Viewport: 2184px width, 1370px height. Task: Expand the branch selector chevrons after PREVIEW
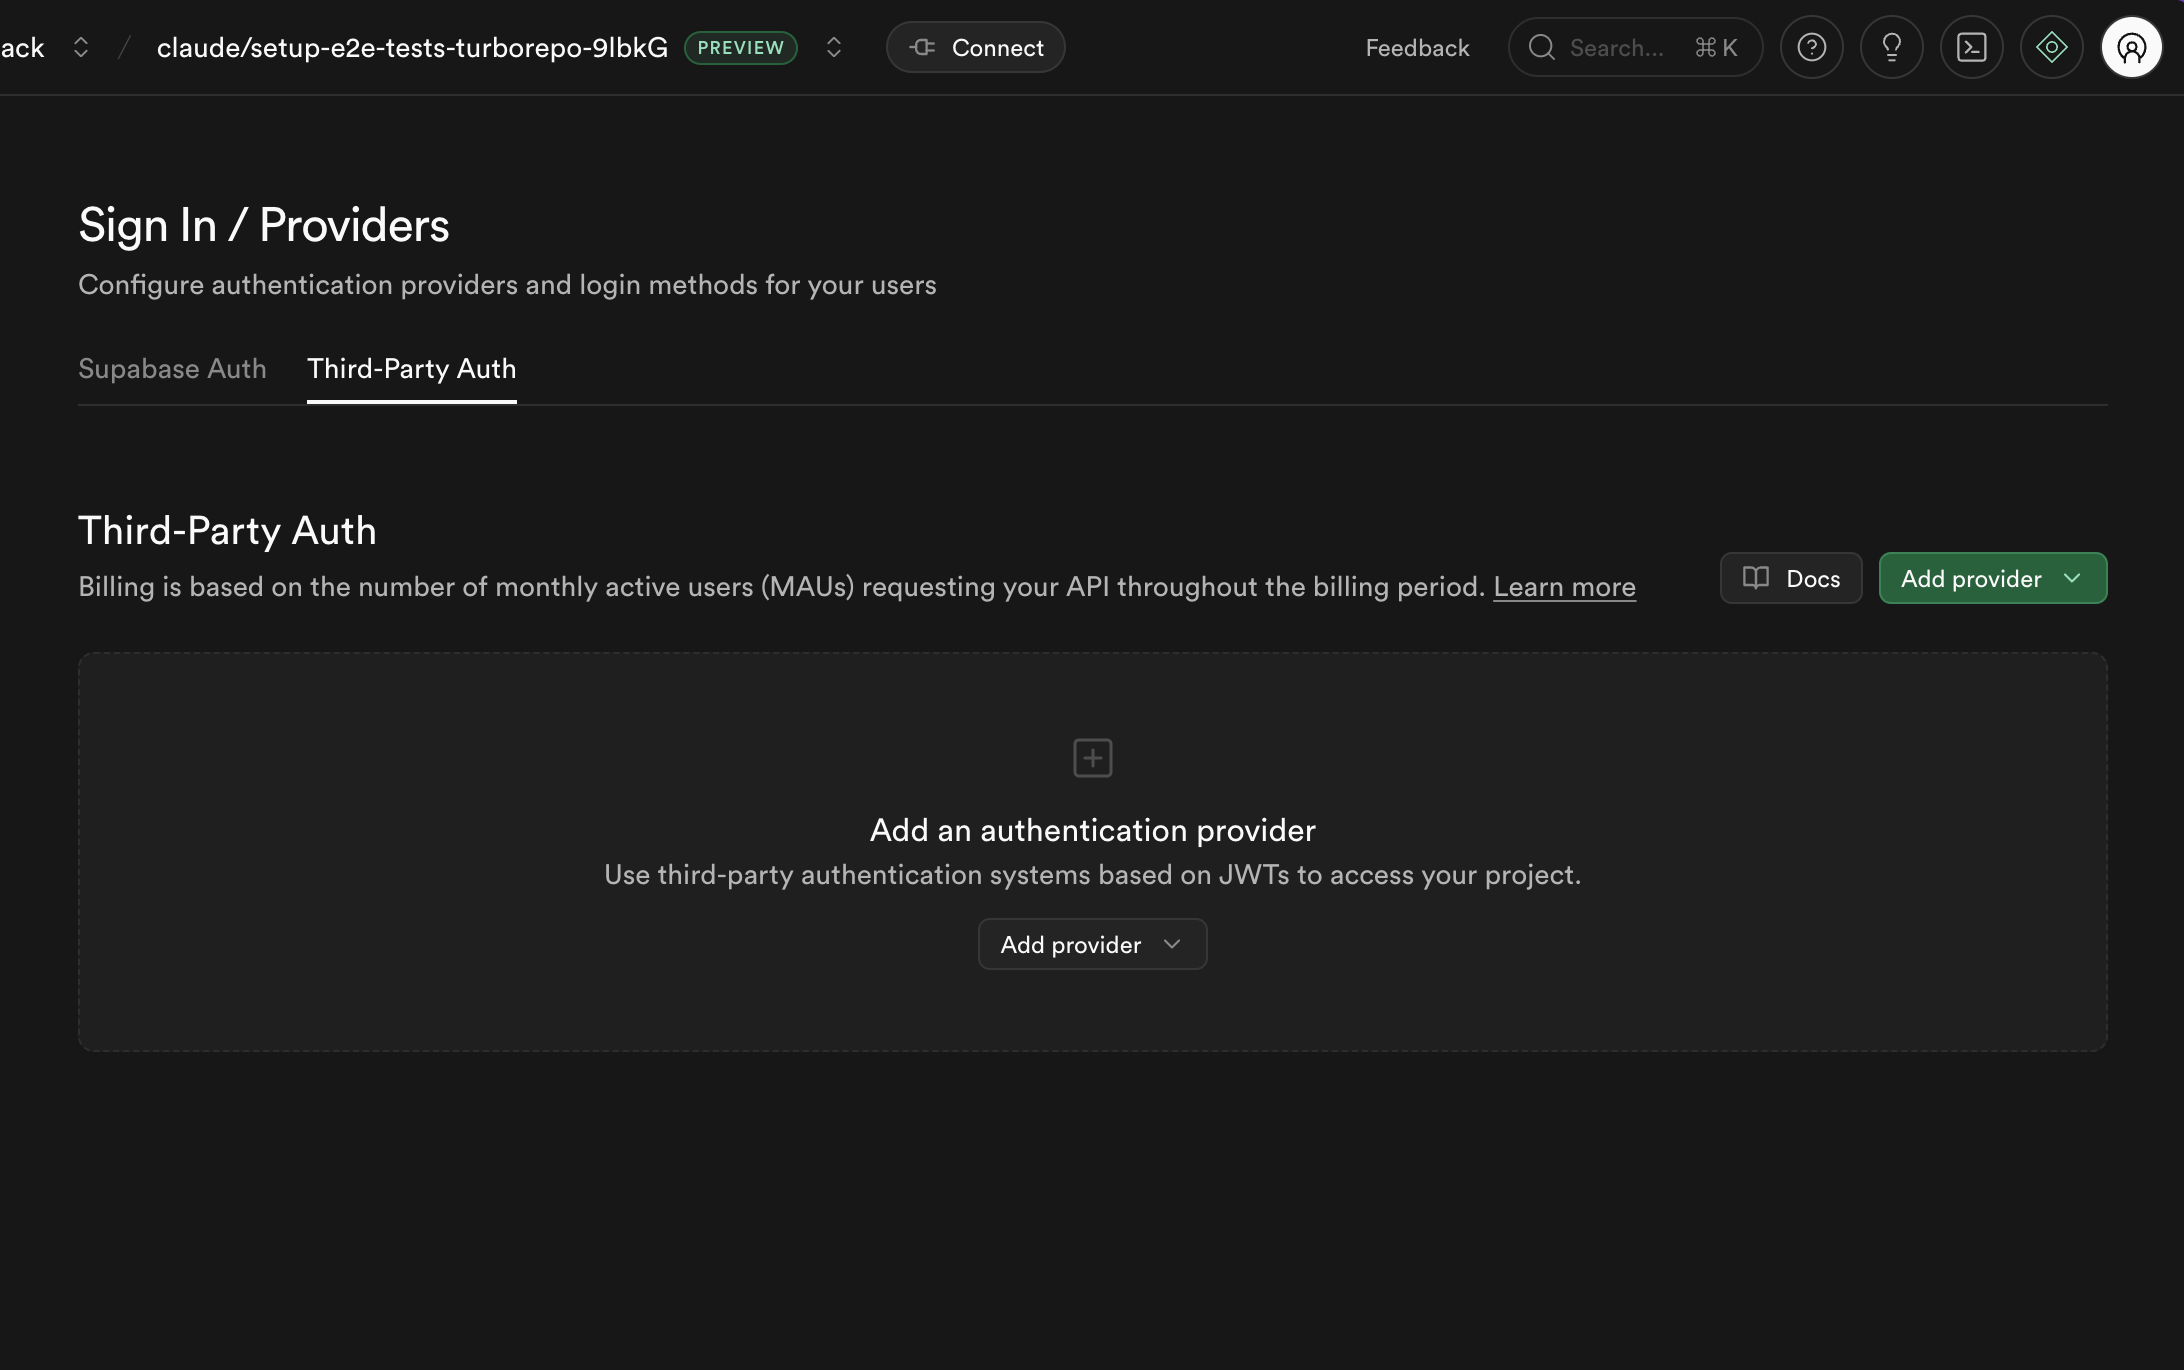coord(833,47)
